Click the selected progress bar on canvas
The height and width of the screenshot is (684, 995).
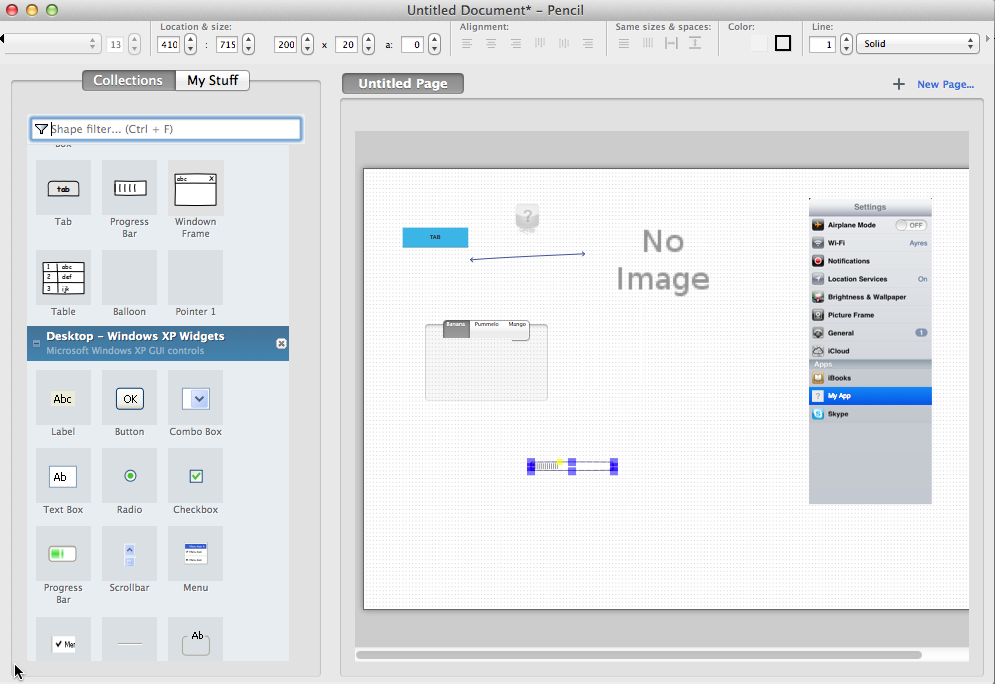(572, 466)
